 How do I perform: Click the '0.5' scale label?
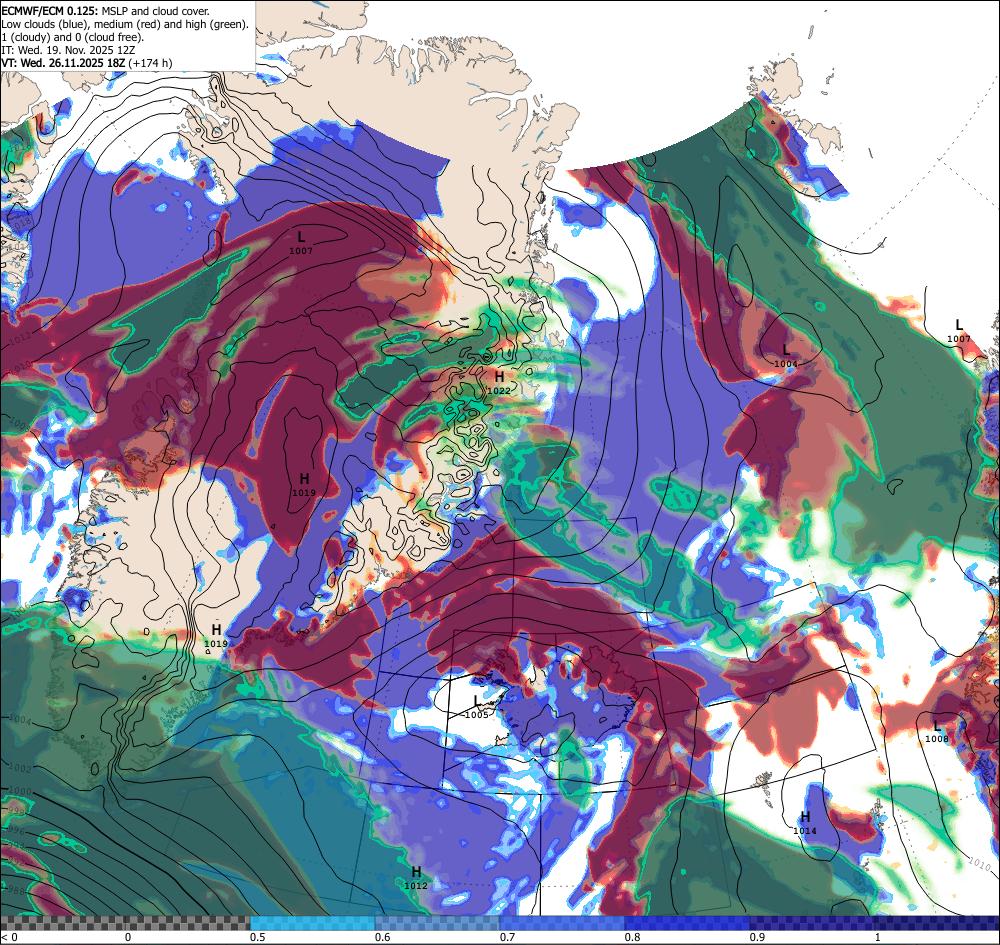click(258, 937)
